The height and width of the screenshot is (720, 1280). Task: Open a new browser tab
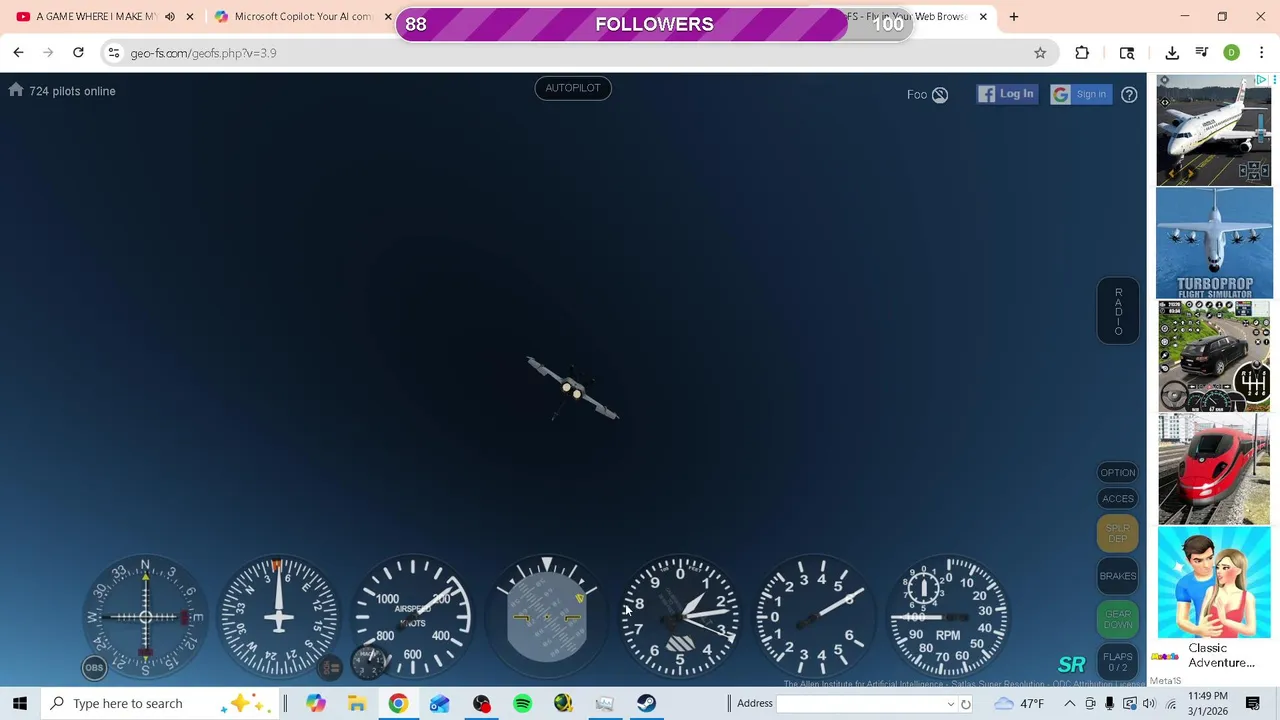point(1014,17)
